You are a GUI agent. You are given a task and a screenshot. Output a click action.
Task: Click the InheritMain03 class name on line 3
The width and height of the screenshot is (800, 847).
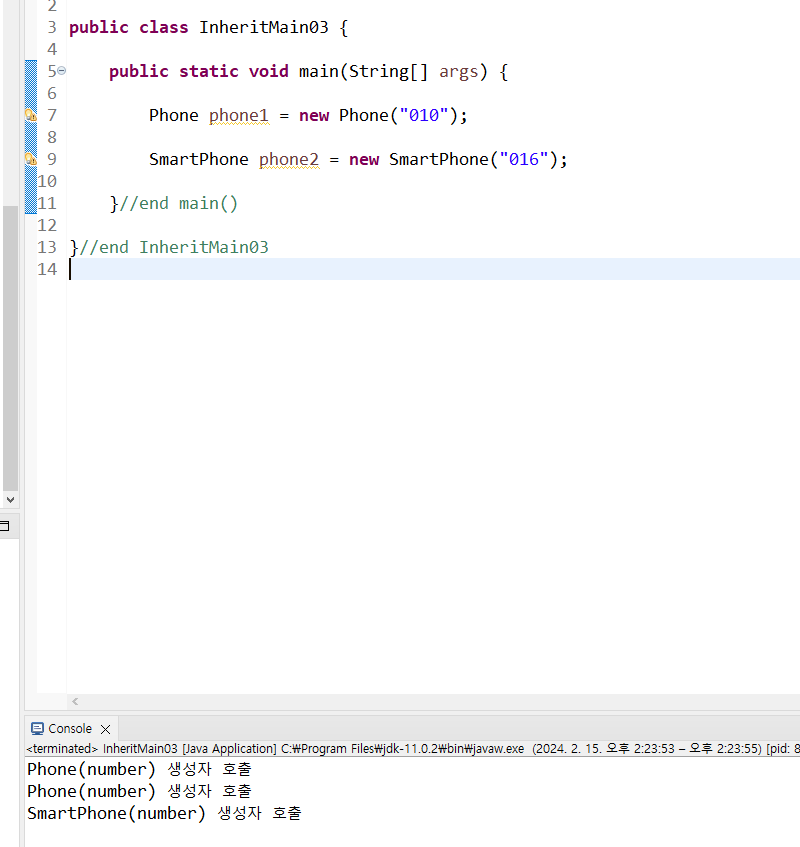[264, 28]
